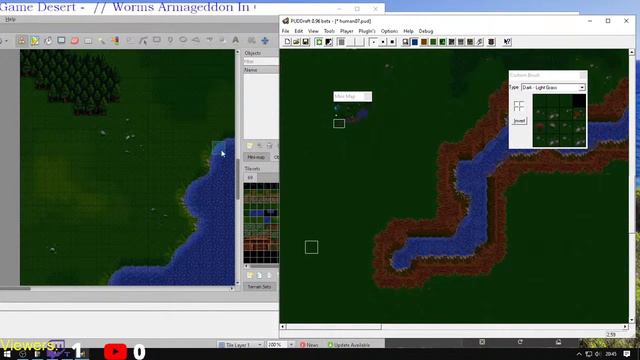Select red Eraser tool in Tiled toolbar
640x360 pixels.
(x=75, y=40)
